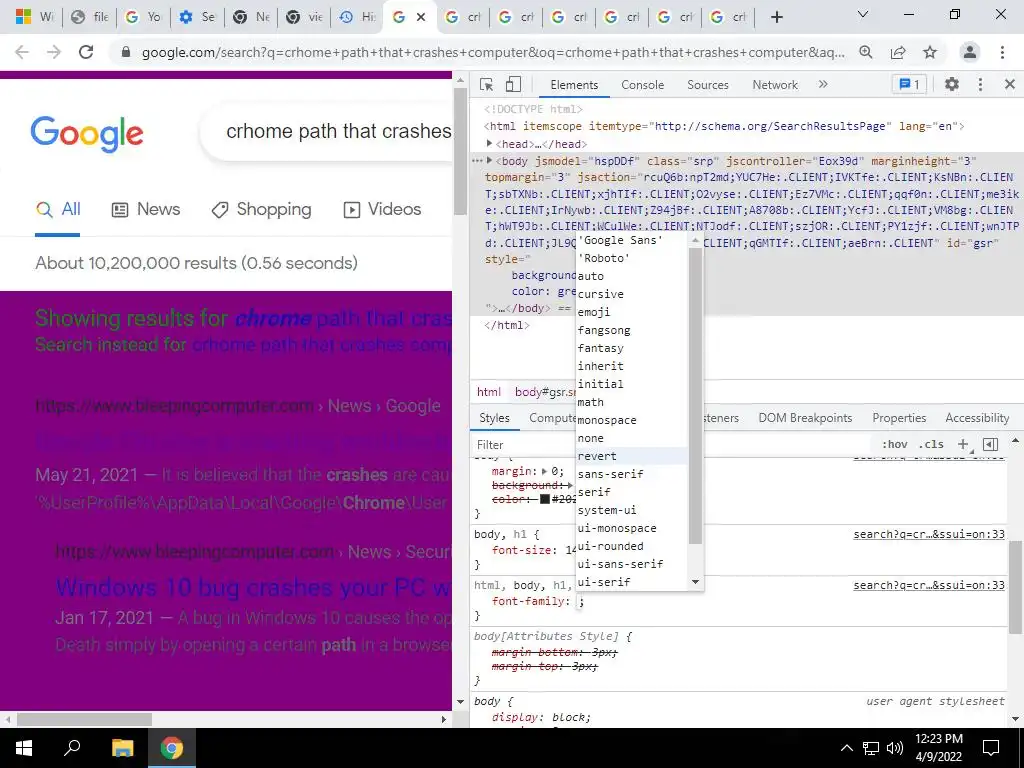Switch to the Network tab

click(x=775, y=85)
